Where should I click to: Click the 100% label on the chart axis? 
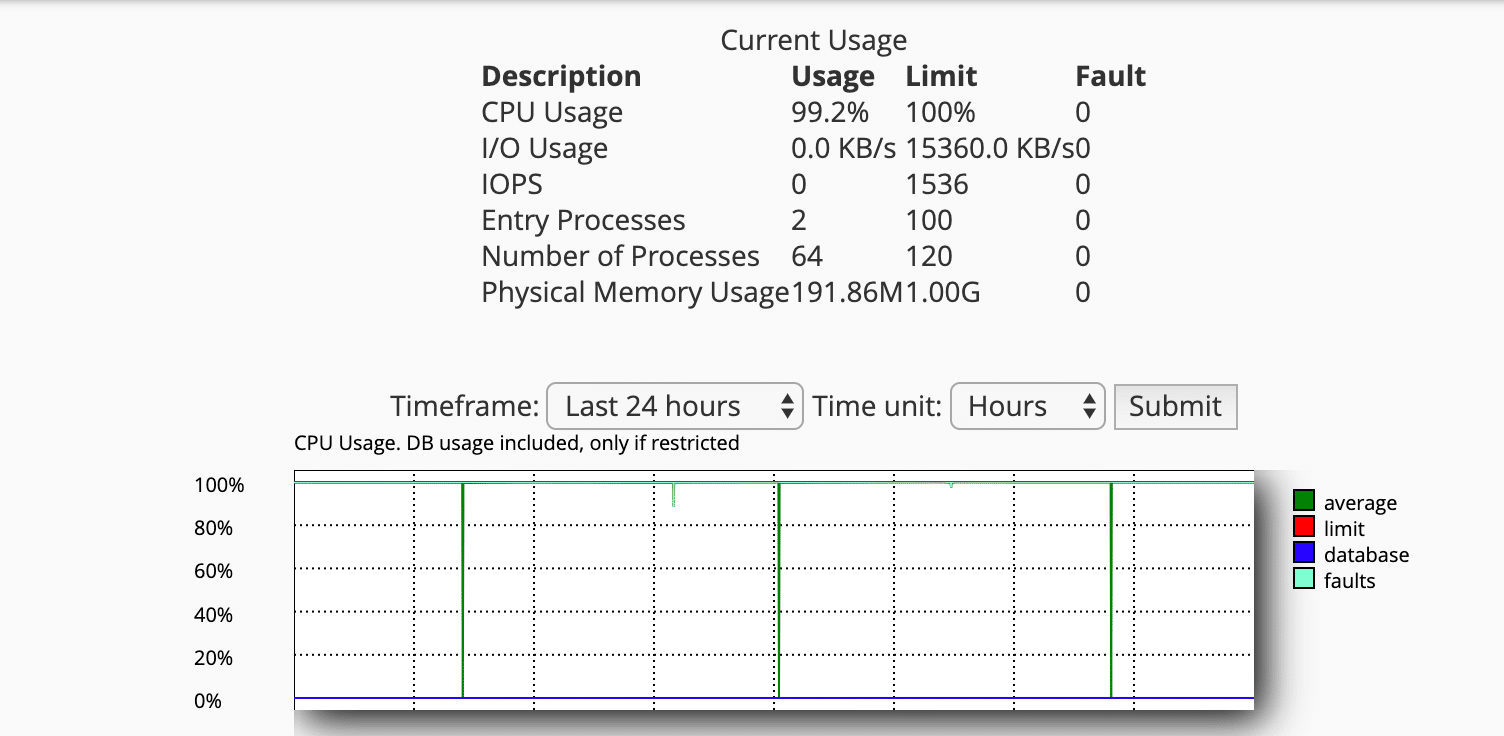pos(219,486)
